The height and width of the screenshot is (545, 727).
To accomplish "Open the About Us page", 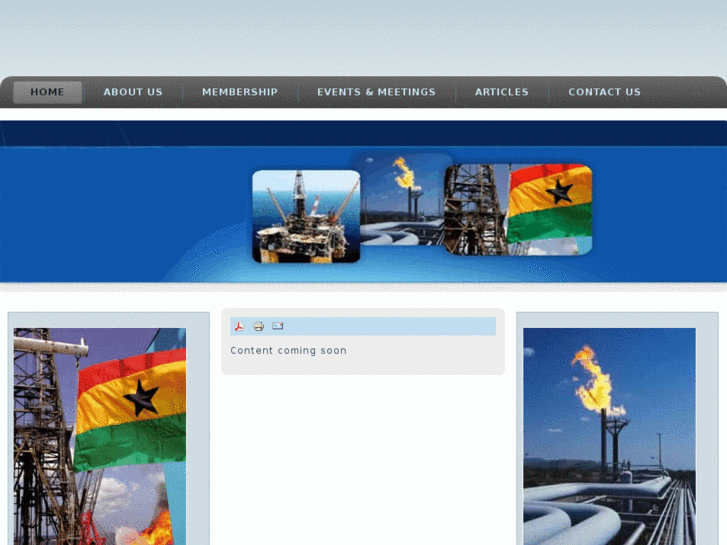I will [x=133, y=92].
